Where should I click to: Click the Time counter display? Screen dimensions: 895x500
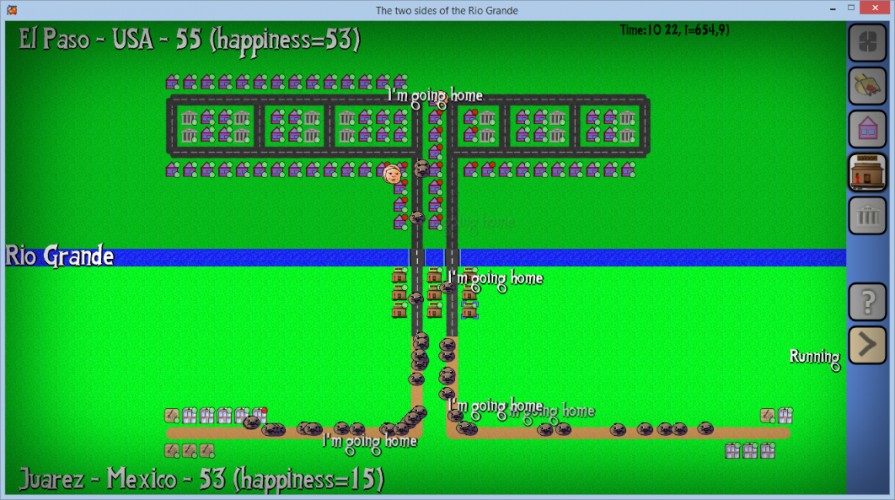click(674, 30)
